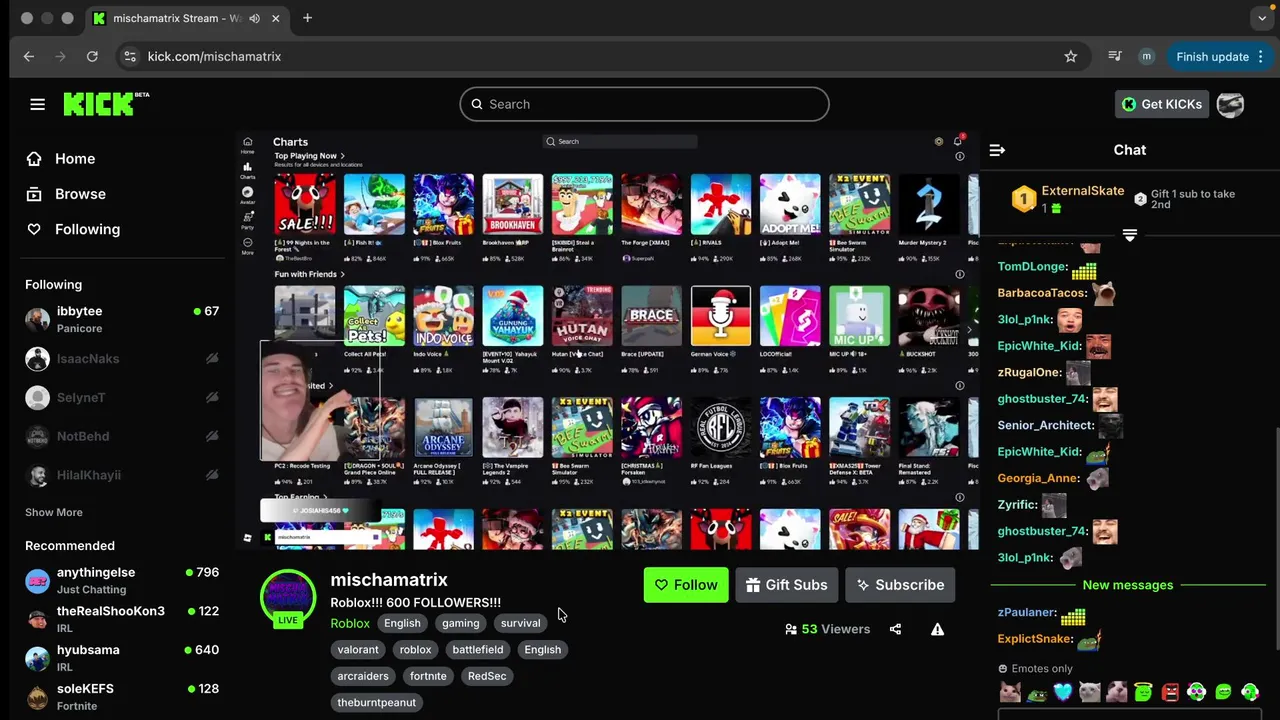Select the survival tag

[520, 623]
